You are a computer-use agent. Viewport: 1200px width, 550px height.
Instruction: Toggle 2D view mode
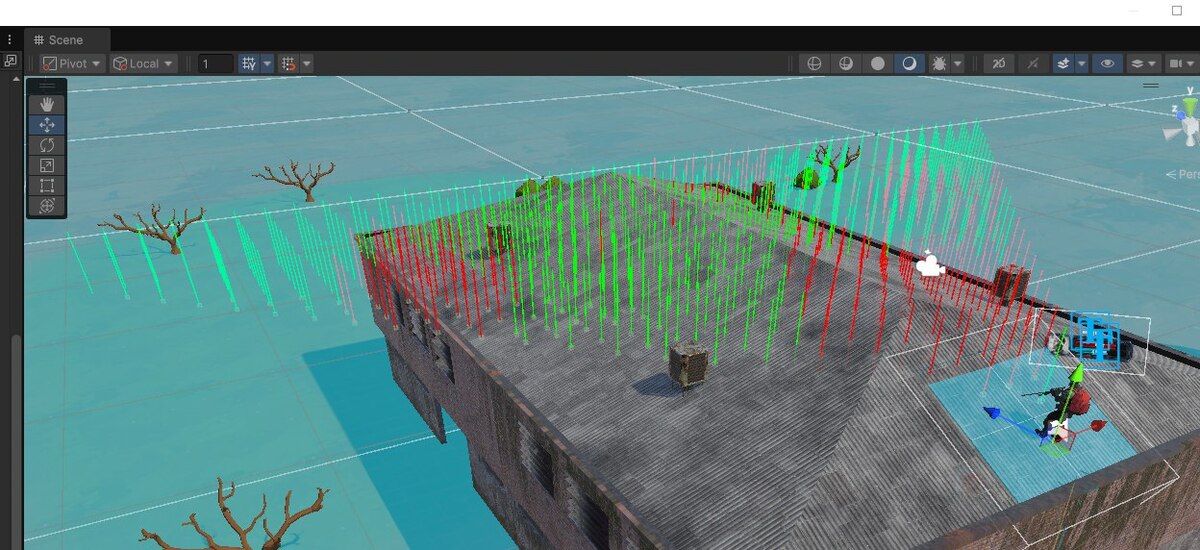[x=997, y=63]
